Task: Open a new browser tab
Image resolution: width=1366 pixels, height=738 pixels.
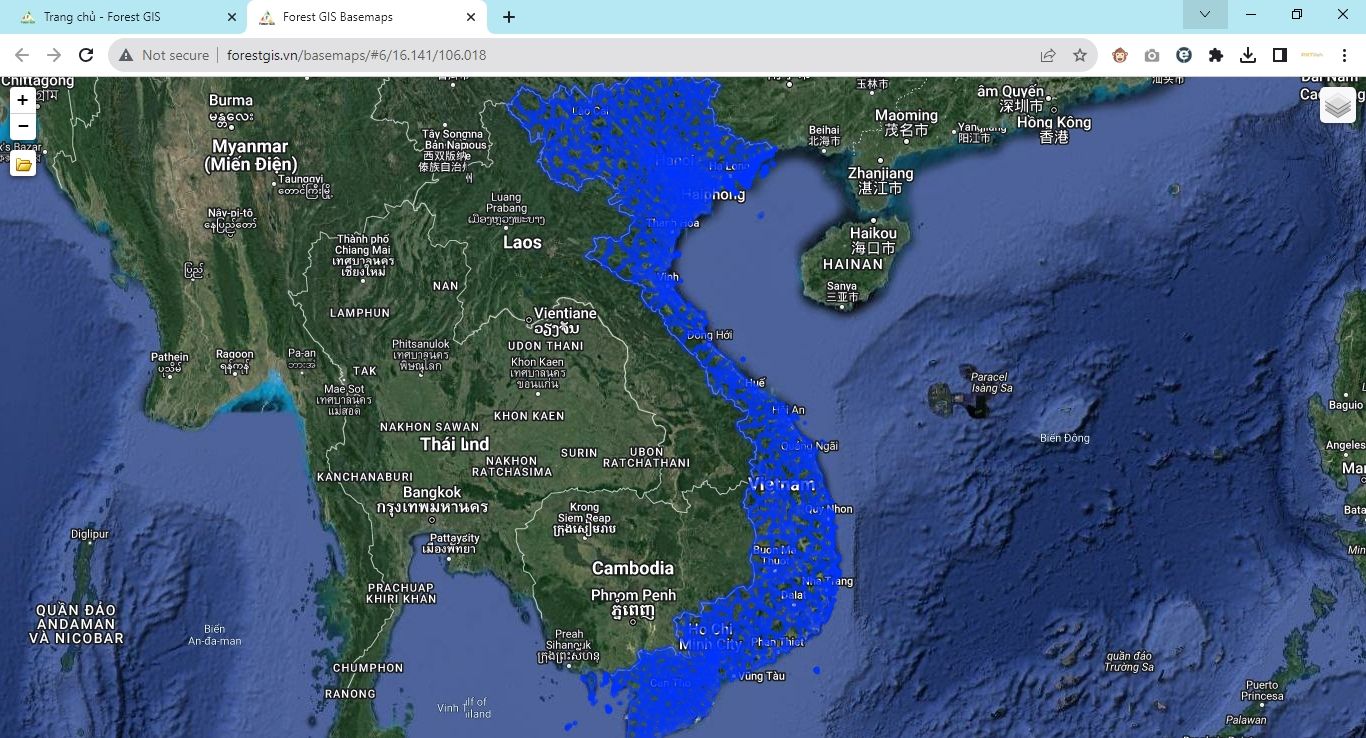Action: click(509, 17)
